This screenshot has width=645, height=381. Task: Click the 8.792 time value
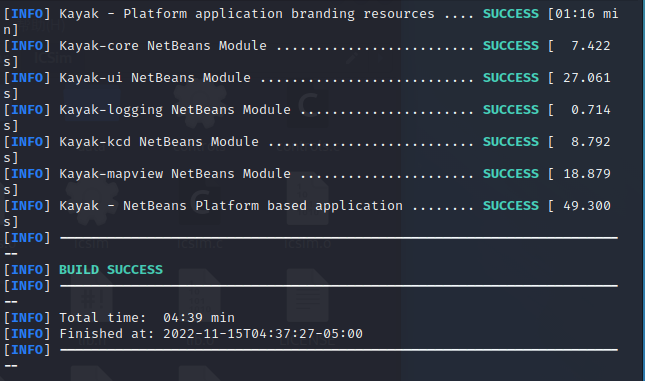click(x=591, y=142)
